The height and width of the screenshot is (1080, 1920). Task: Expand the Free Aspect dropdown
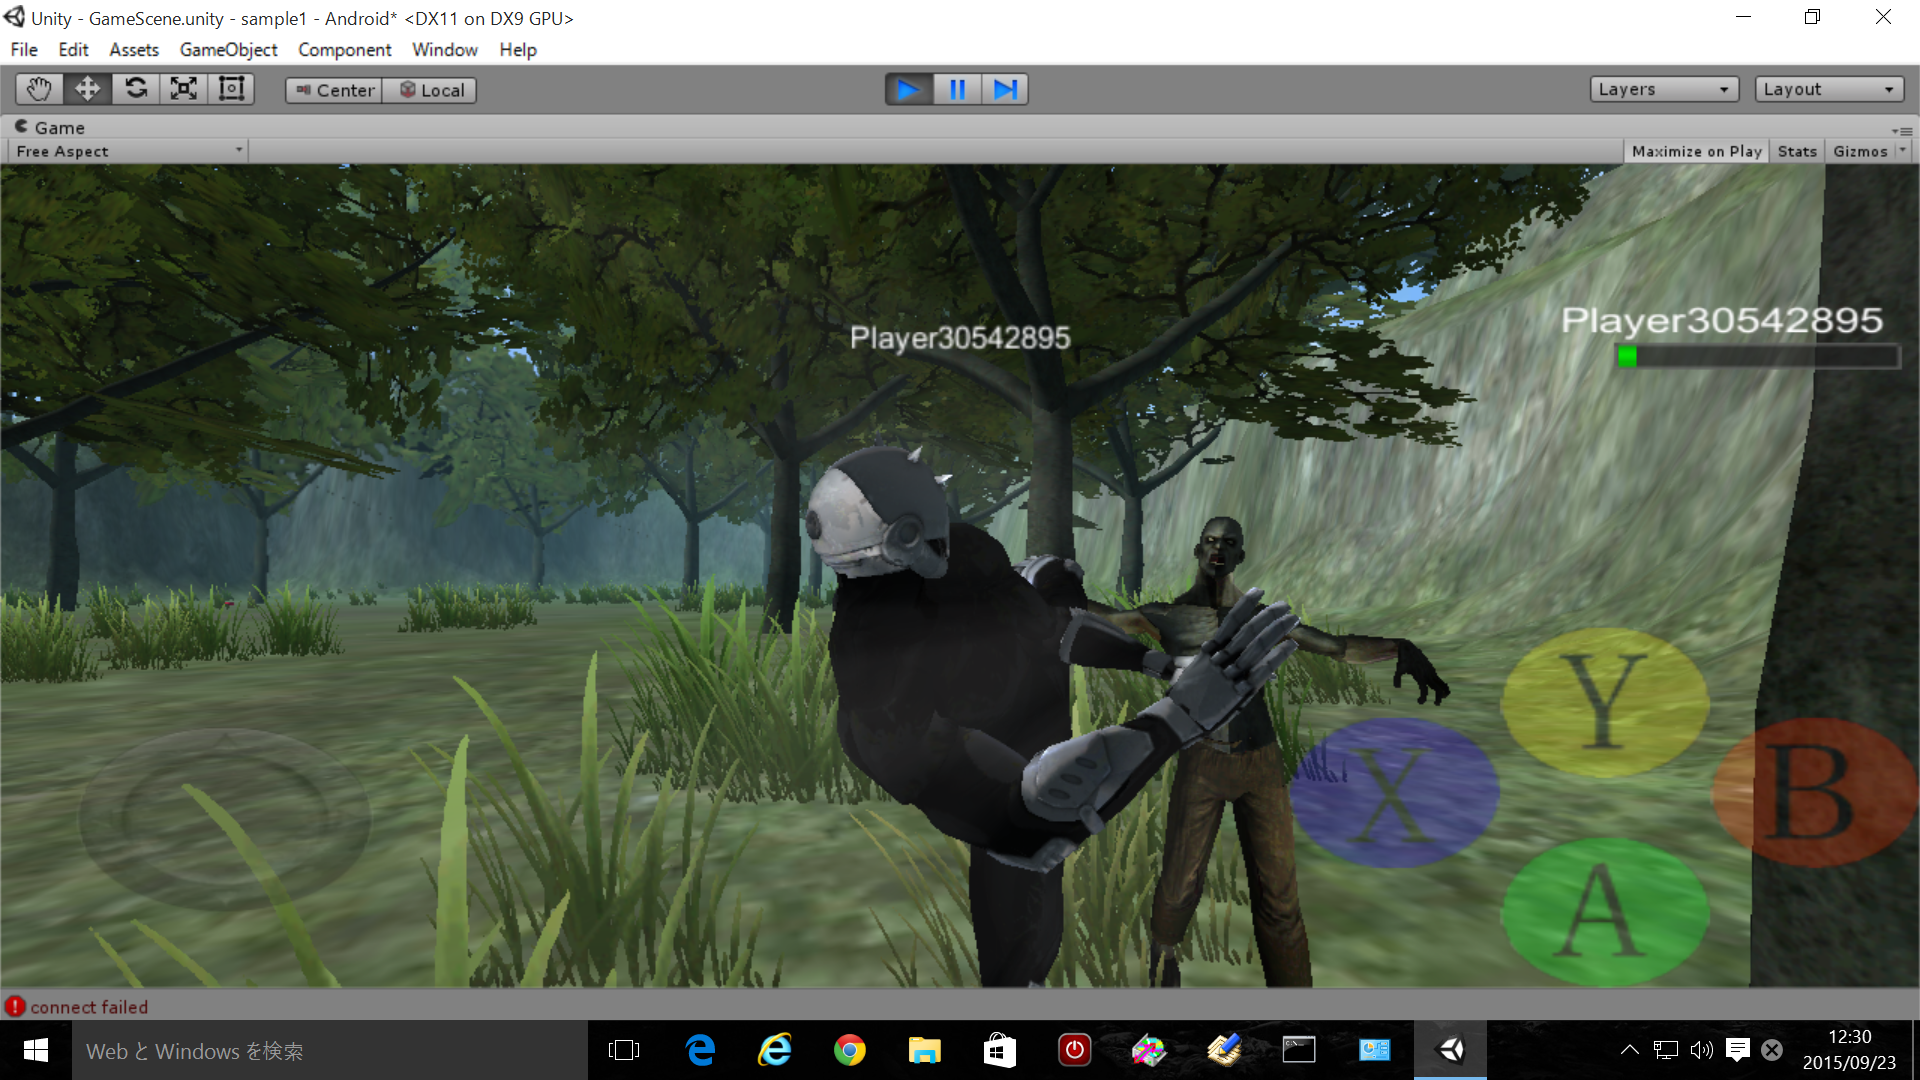[x=128, y=151]
